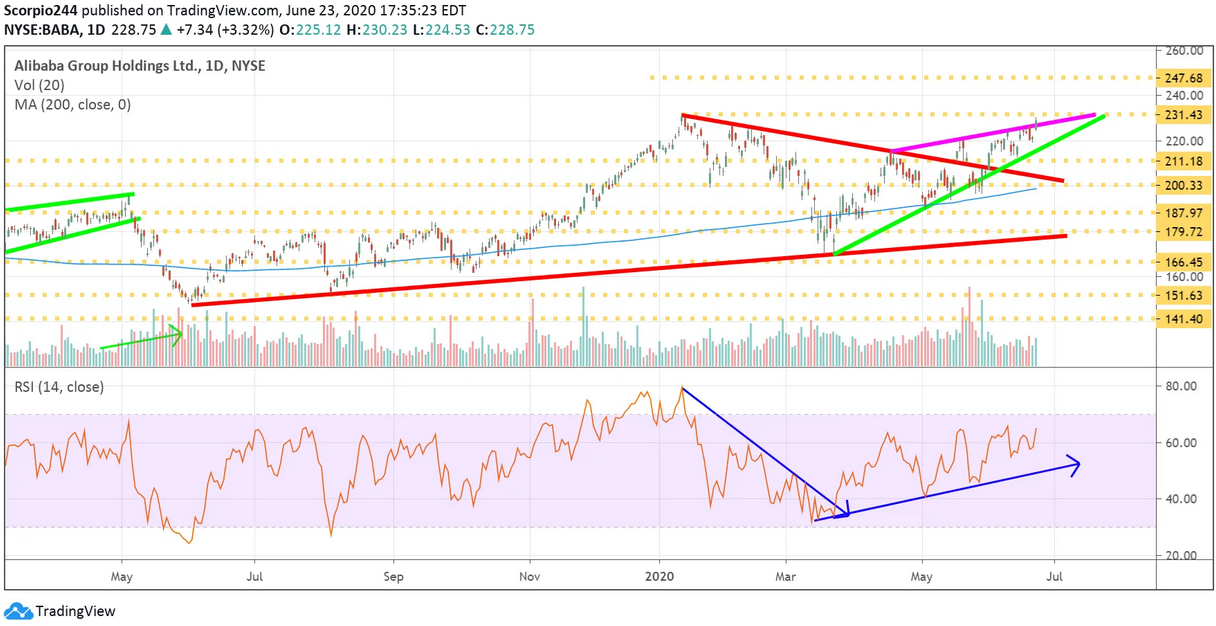
Task: Click the 187.97 price level label
Action: click(x=1183, y=213)
